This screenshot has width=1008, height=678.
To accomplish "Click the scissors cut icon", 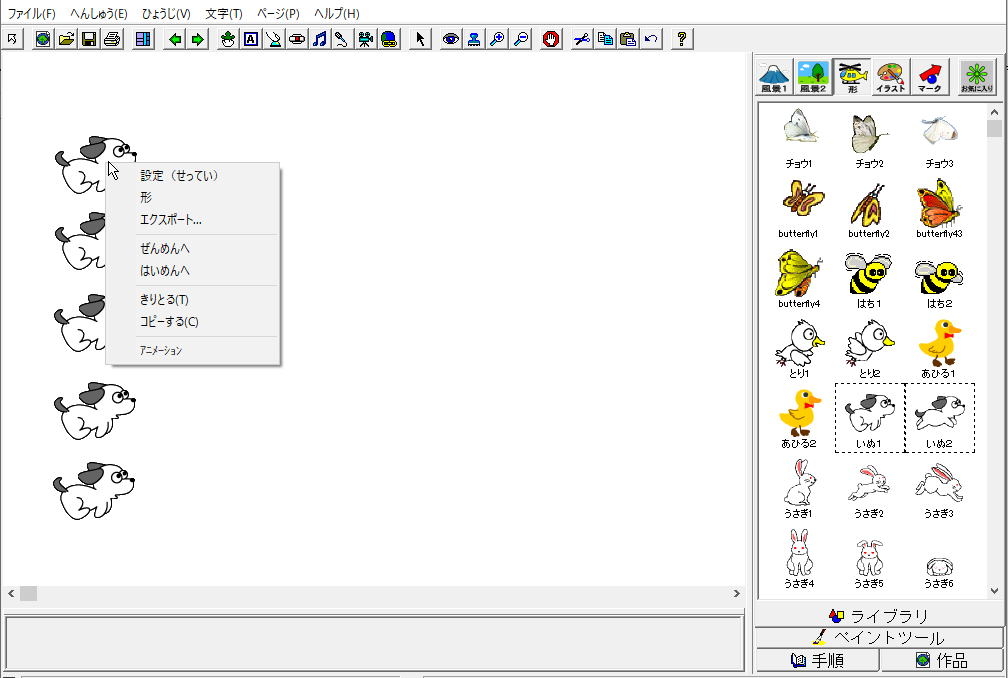I will [x=582, y=39].
